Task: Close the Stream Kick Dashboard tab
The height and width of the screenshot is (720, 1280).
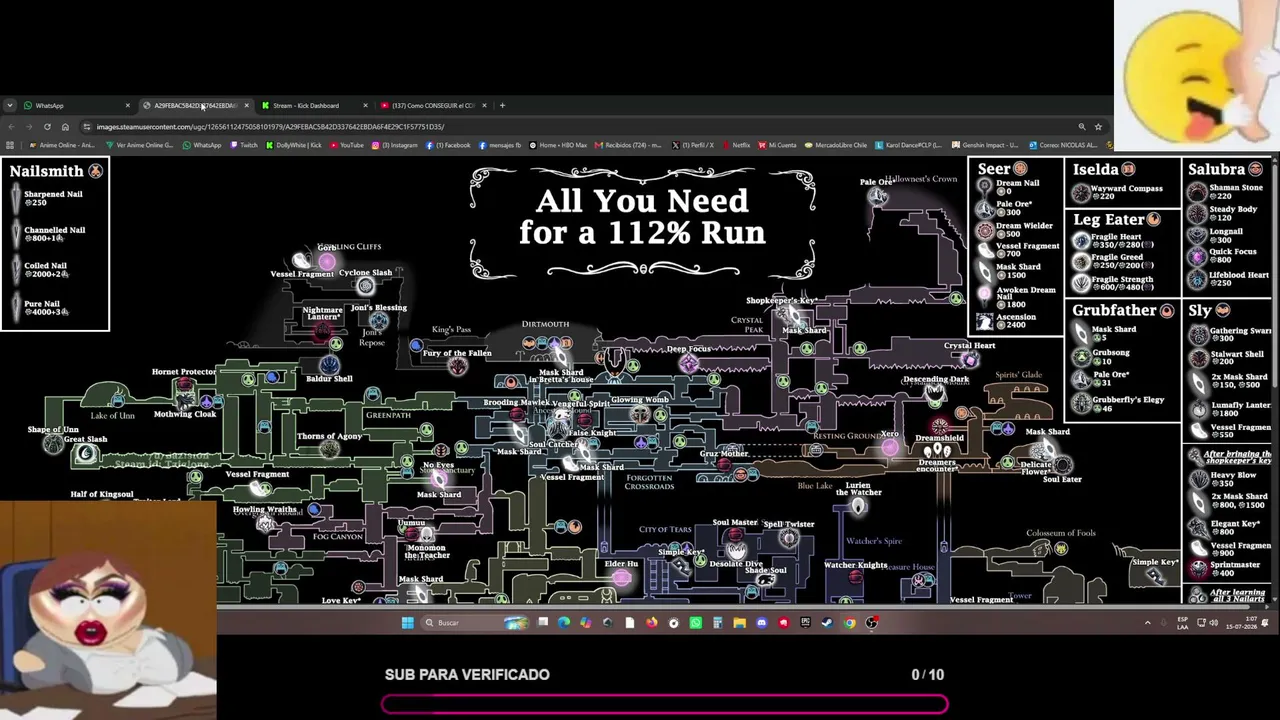Action: pyautogui.click(x=365, y=105)
